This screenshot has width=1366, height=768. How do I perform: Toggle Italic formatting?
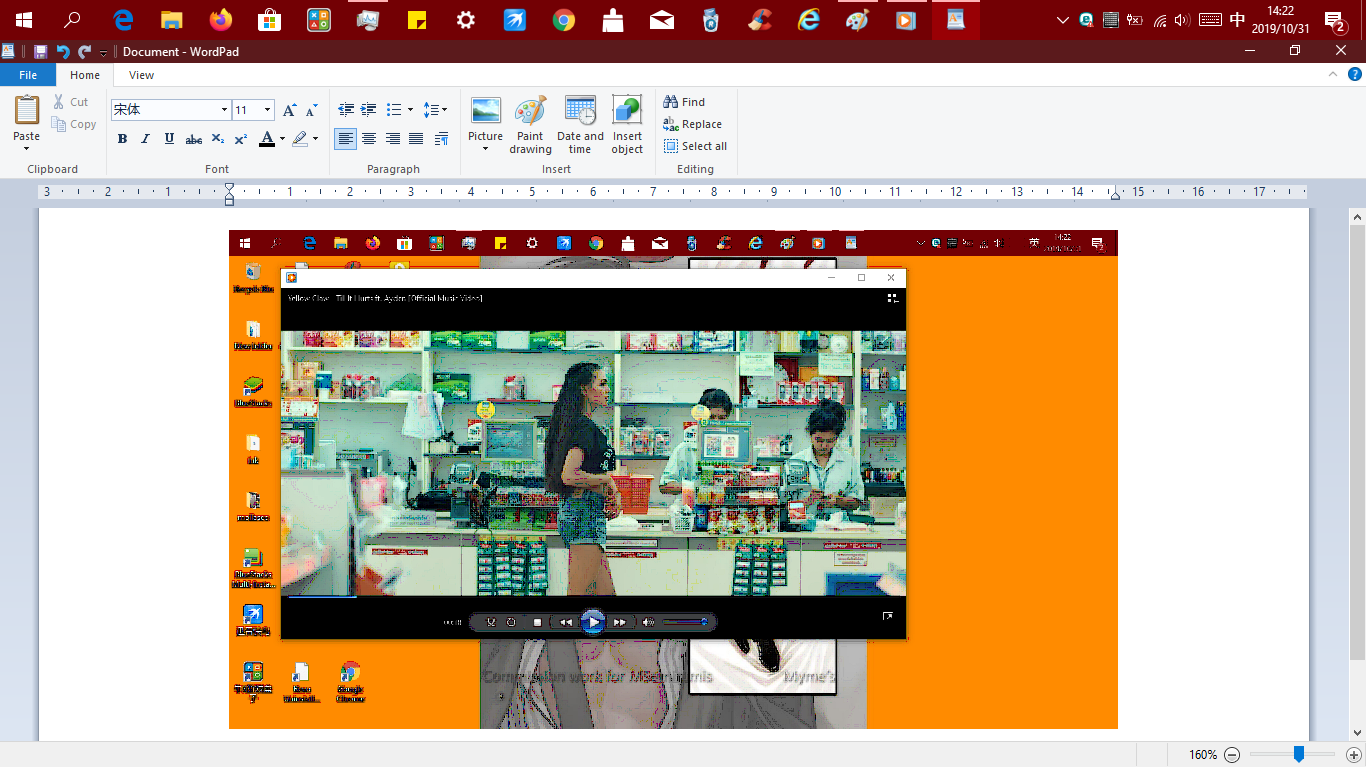coord(145,139)
